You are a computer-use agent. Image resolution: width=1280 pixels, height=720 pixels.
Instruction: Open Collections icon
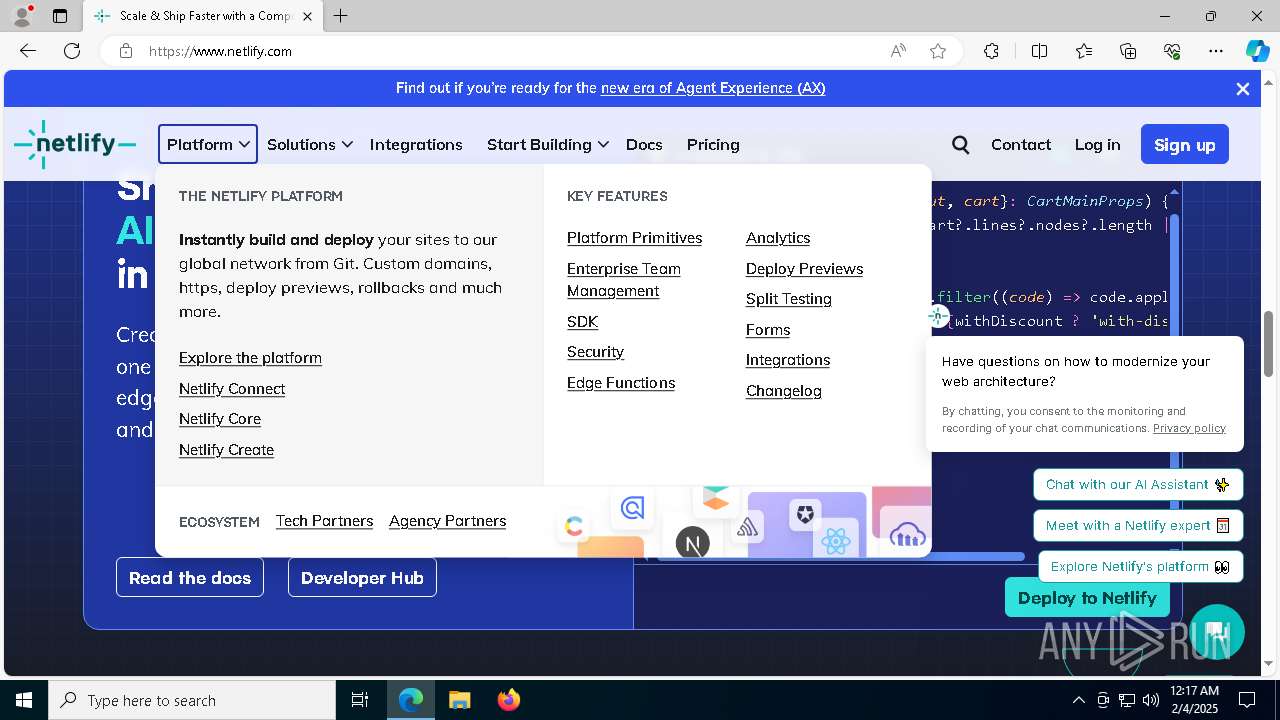(1128, 51)
